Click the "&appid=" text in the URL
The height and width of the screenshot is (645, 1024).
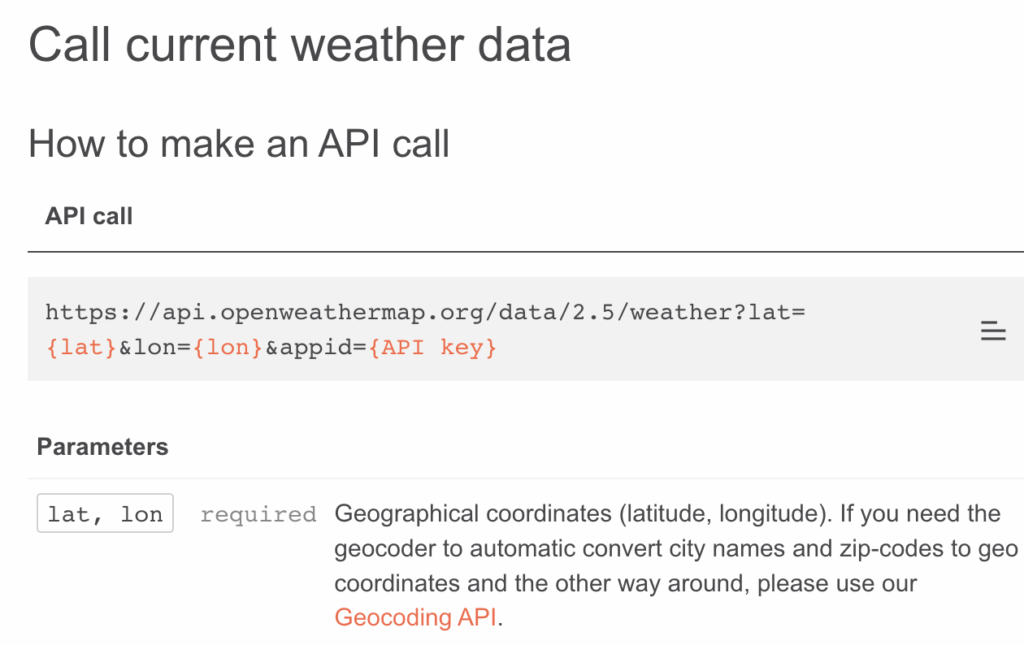coord(307,349)
